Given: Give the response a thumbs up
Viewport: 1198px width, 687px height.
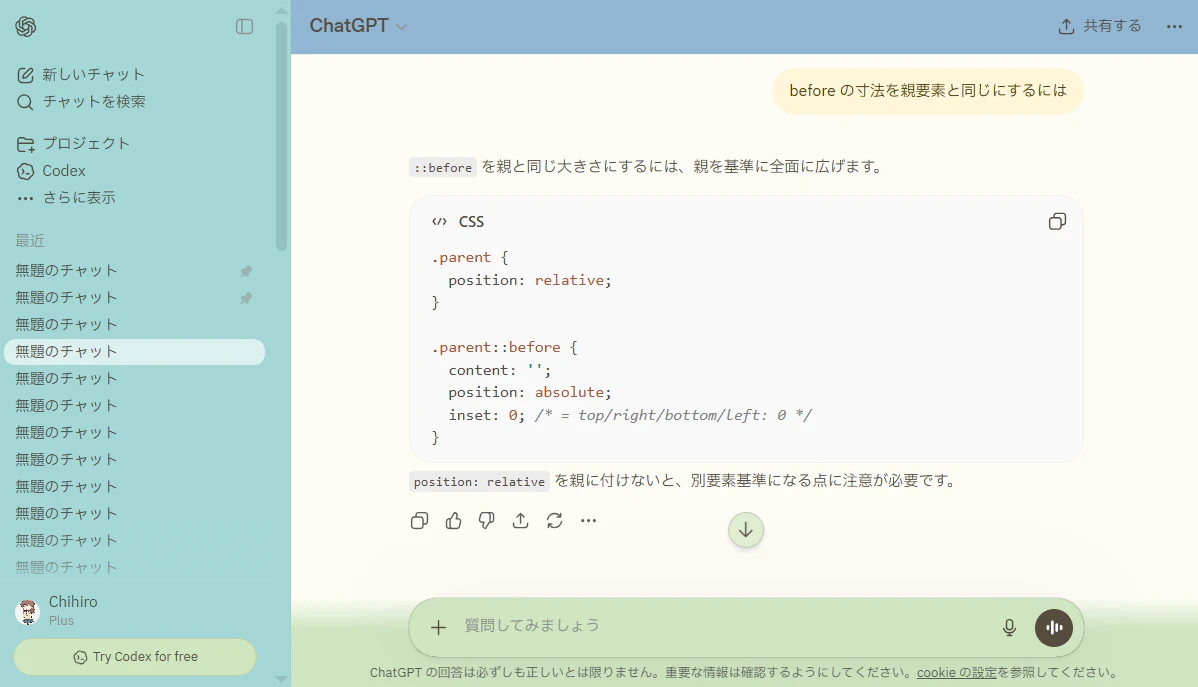Looking at the screenshot, I should point(453,521).
